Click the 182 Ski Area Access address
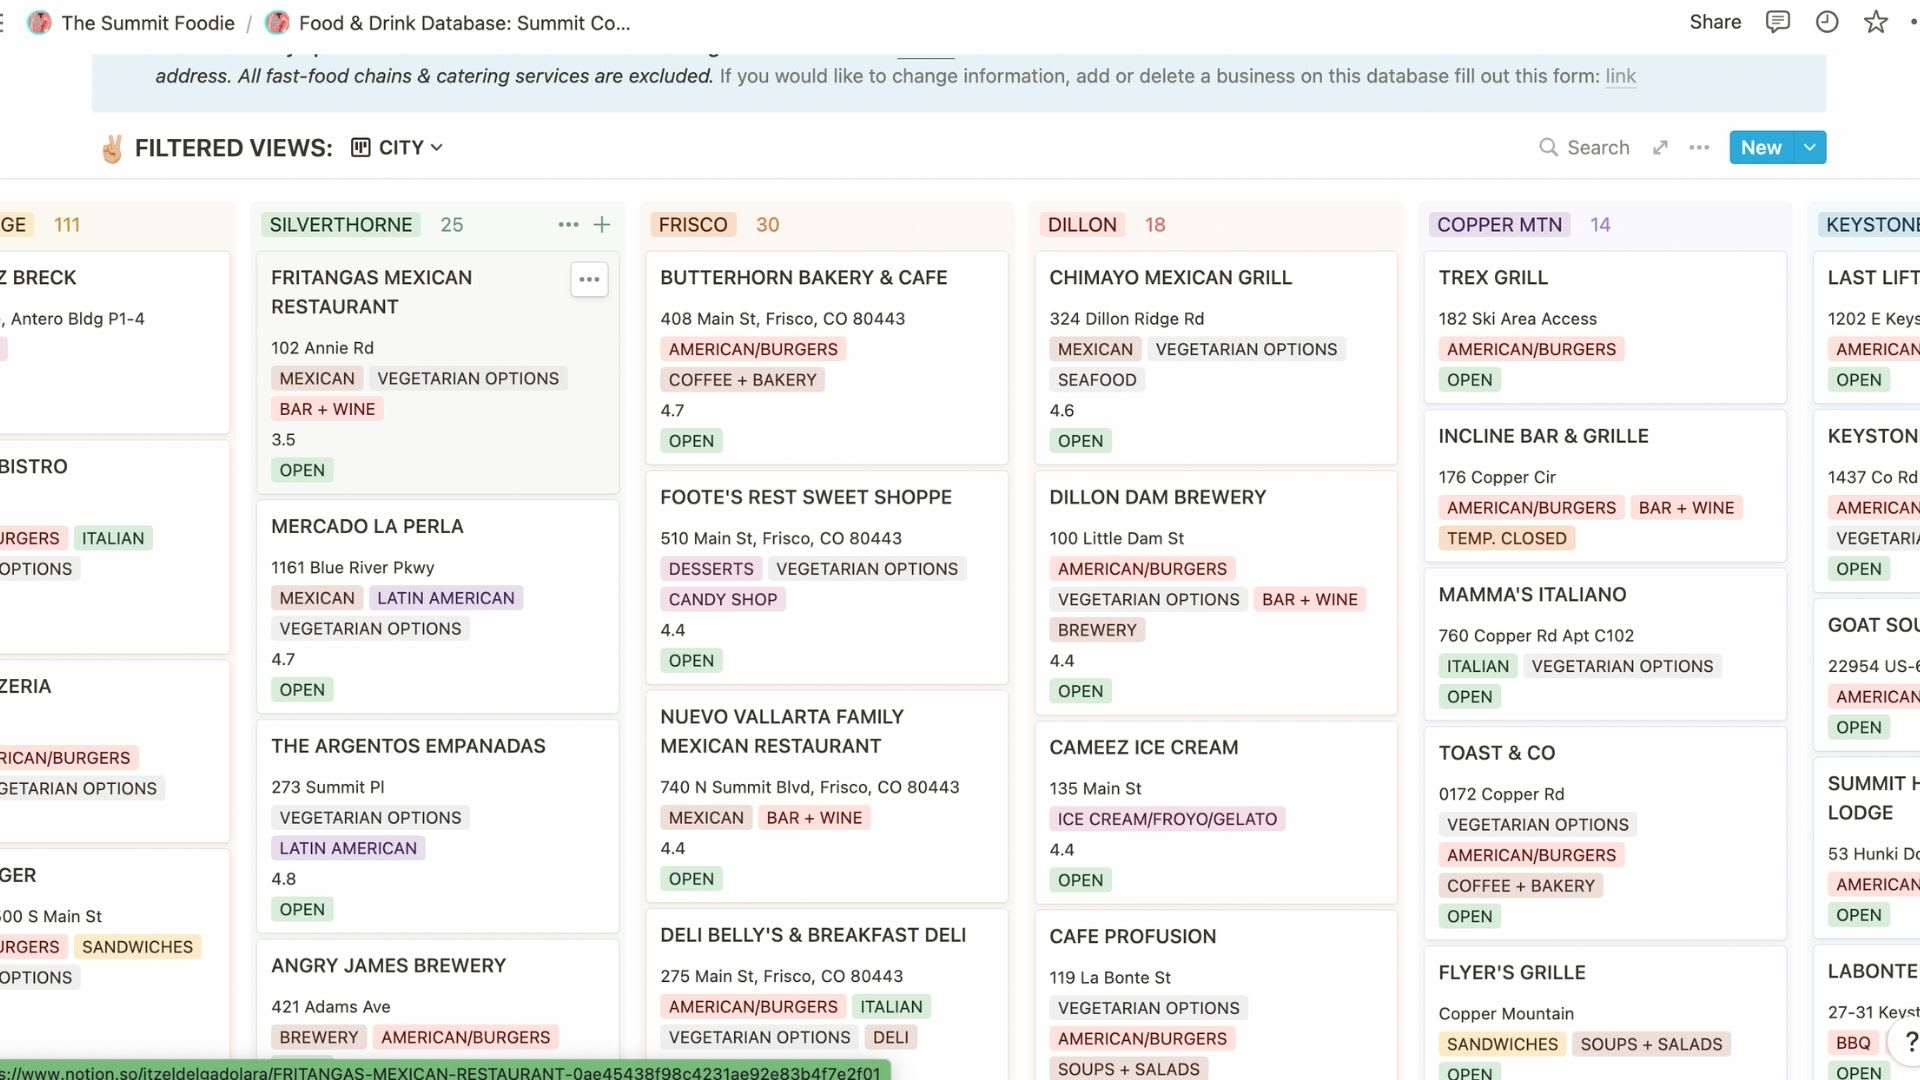The image size is (1920, 1080). click(1517, 319)
